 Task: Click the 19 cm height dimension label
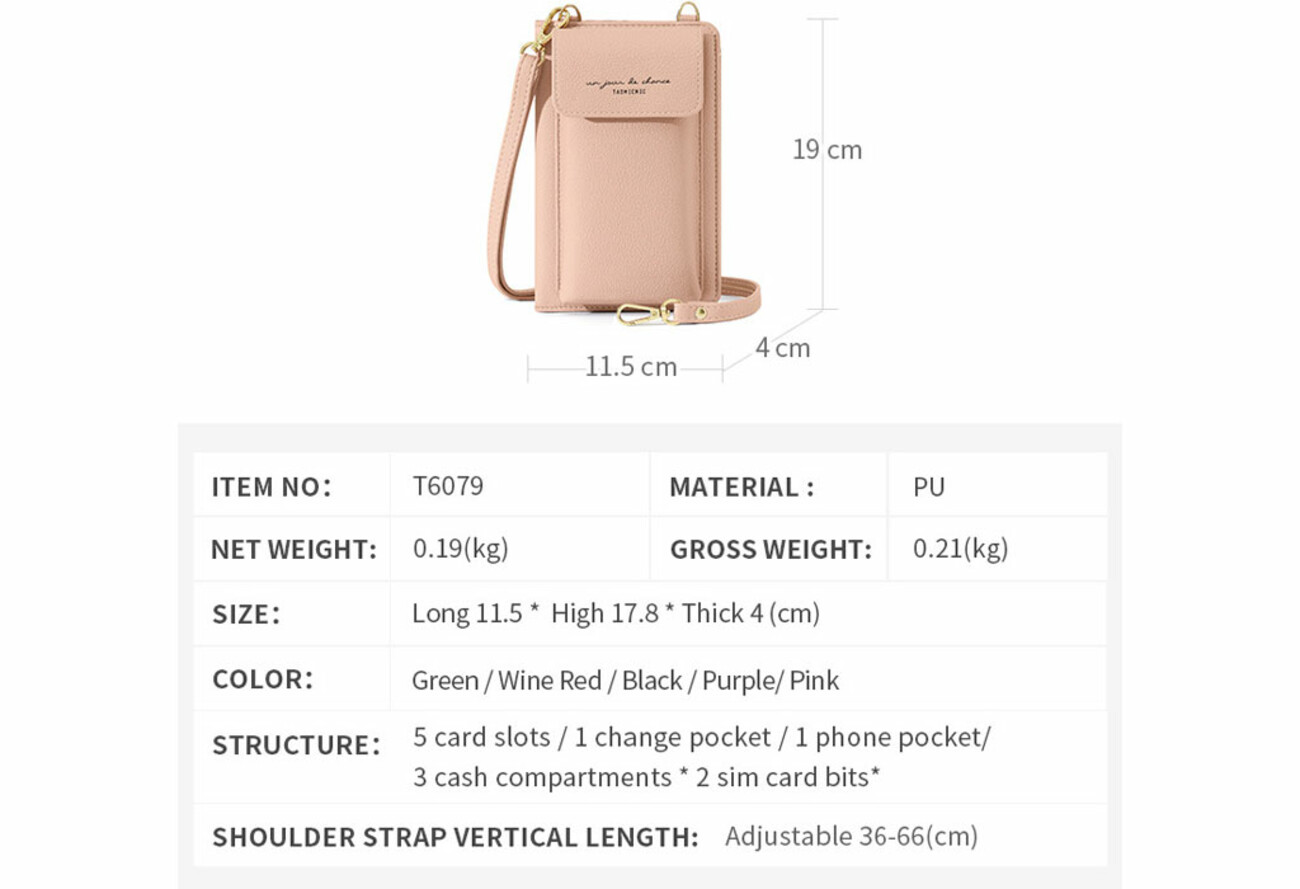click(x=827, y=150)
